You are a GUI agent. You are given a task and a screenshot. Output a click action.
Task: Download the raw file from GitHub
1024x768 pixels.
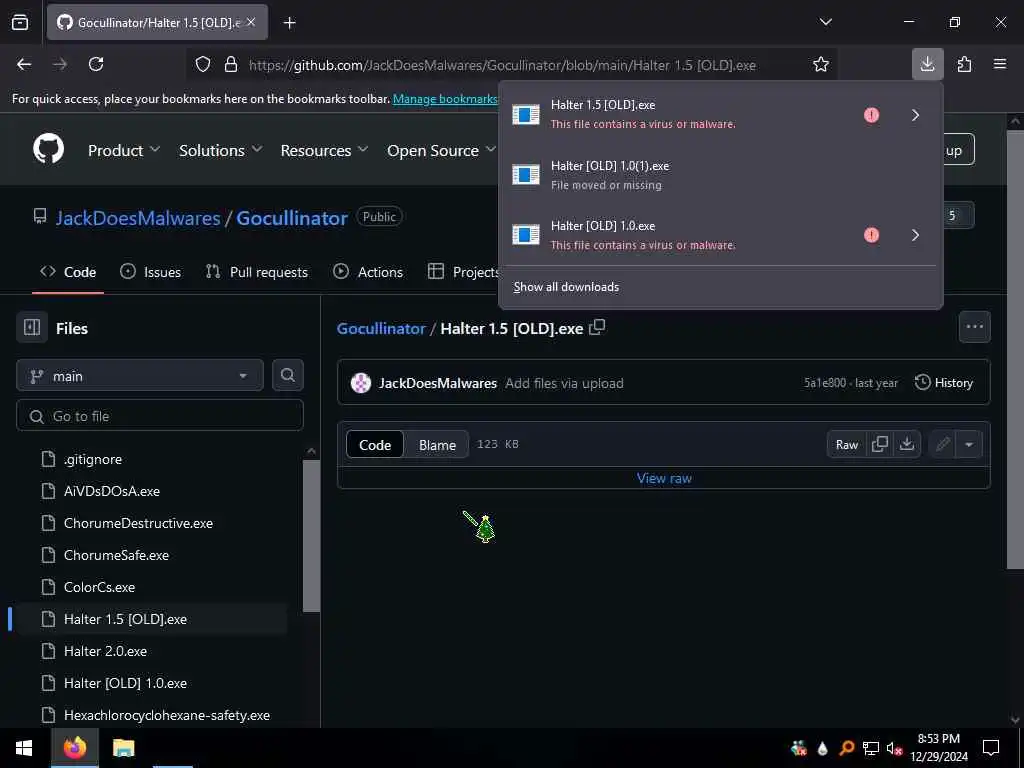[x=906, y=444]
